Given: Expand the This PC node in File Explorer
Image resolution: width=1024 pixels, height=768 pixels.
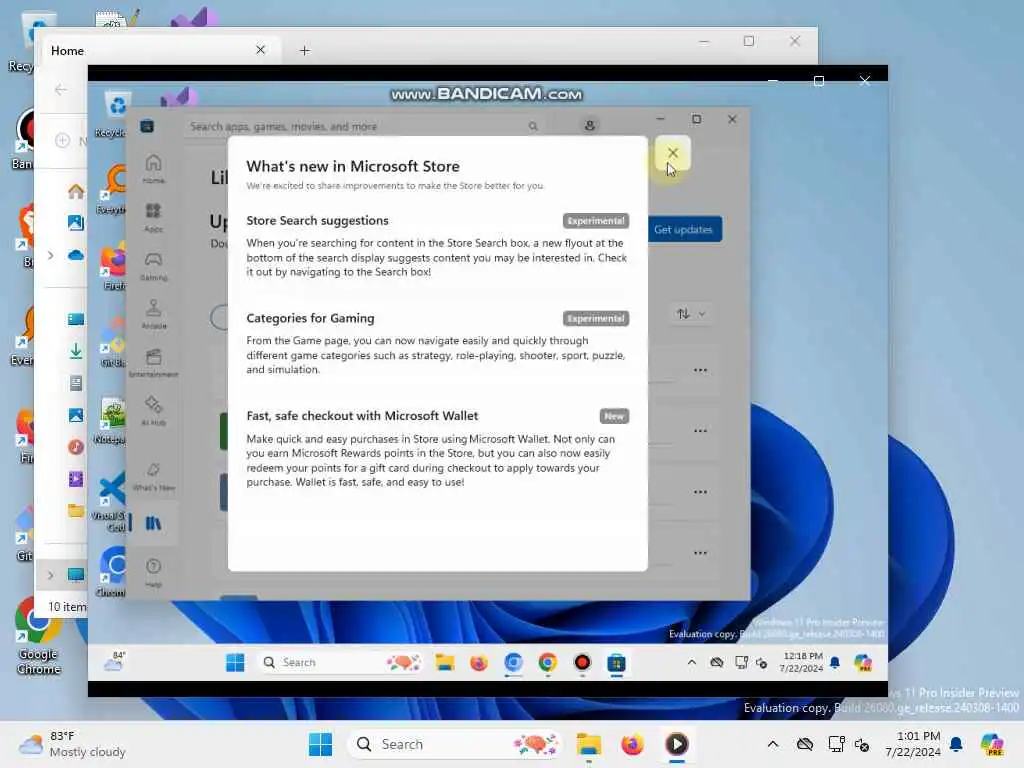Looking at the screenshot, I should [x=50, y=575].
